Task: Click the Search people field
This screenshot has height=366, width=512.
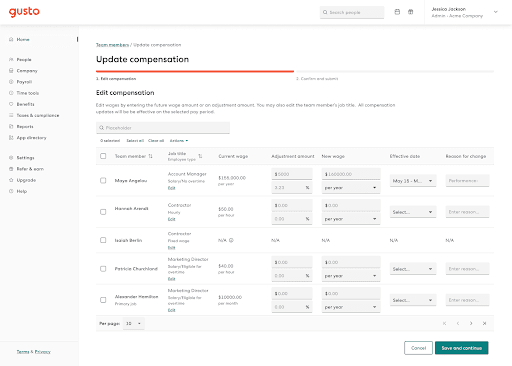Action: click(x=352, y=12)
